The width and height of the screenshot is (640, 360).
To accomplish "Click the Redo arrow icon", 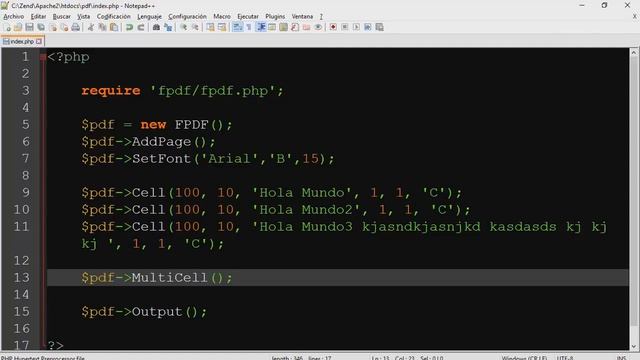I will (x=141, y=27).
